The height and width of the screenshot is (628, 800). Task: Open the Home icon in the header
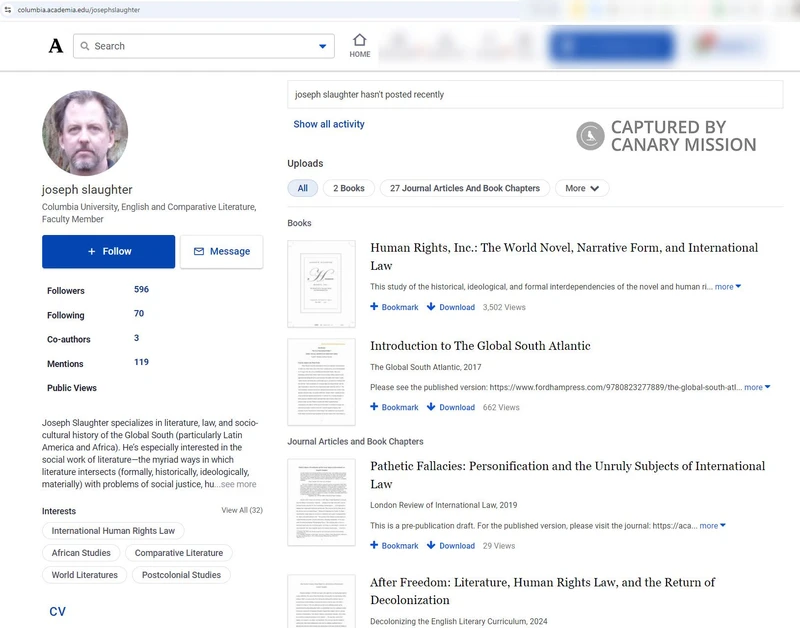360,45
